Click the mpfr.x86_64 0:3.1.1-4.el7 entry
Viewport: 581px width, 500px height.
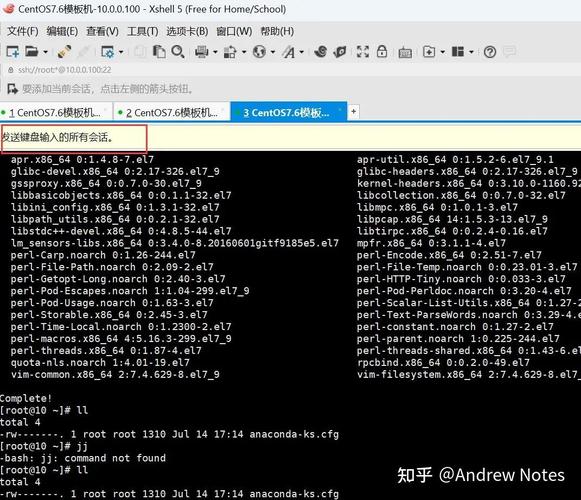pos(431,243)
